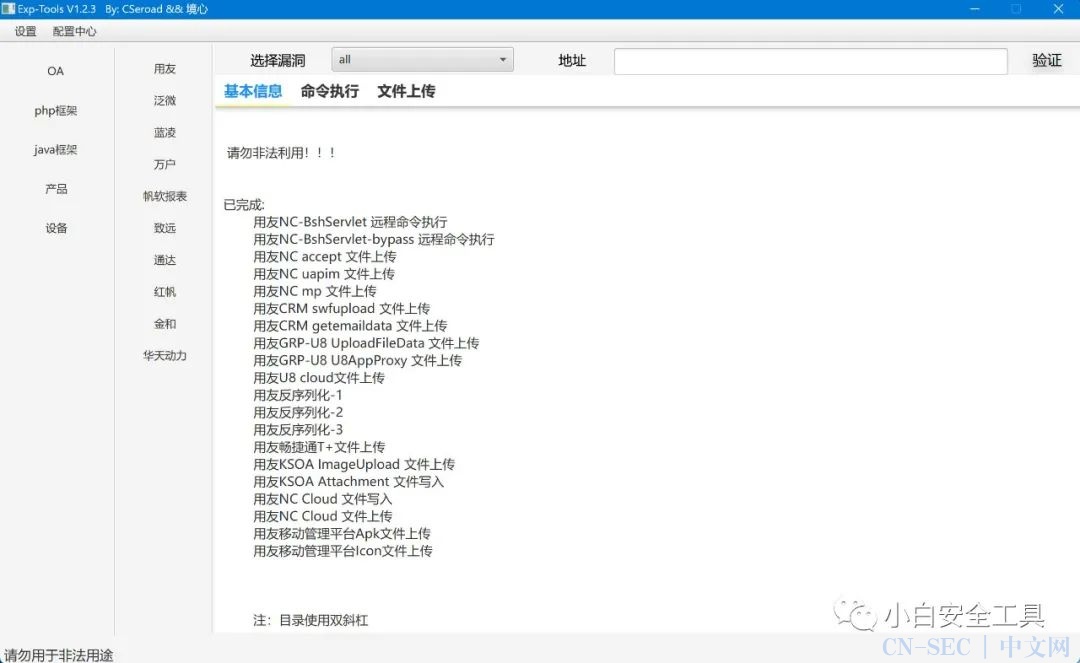Click the line 用友KSOA Attachment 文件写入
Viewport: 1080px width, 663px height.
click(x=349, y=481)
